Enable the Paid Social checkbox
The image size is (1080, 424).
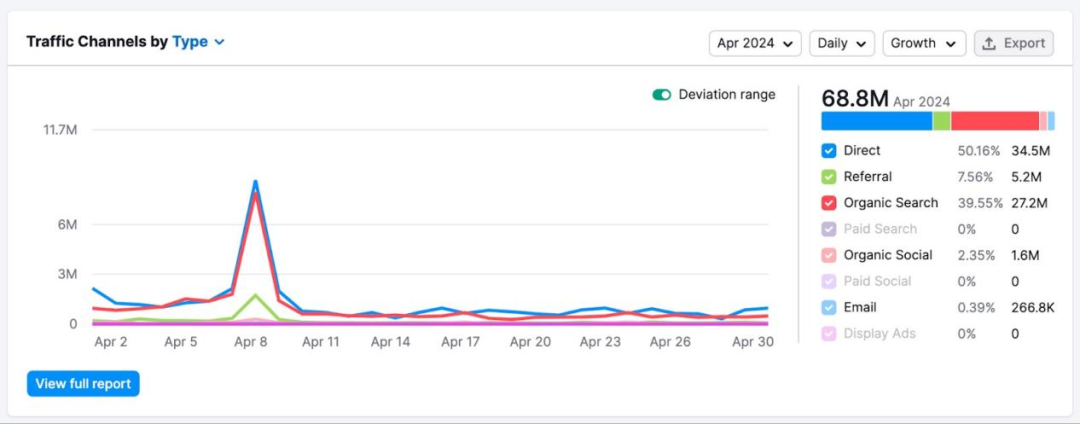pyautogui.click(x=828, y=281)
